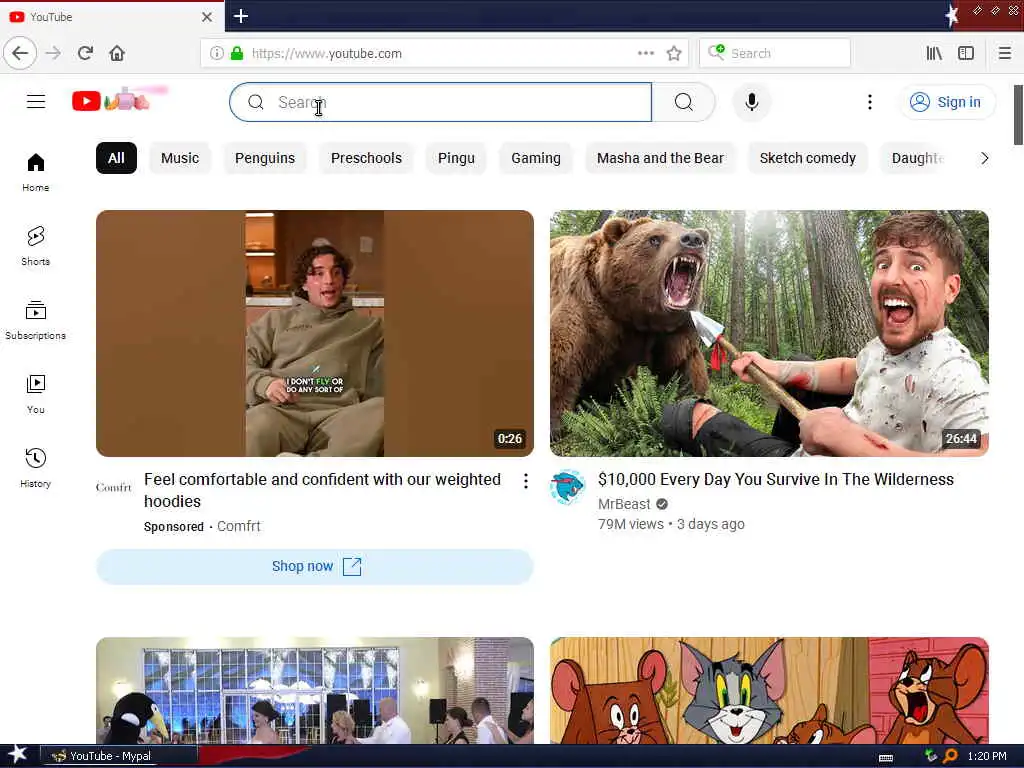Click browser back arrow button
1024x768 pixels.
tap(20, 53)
